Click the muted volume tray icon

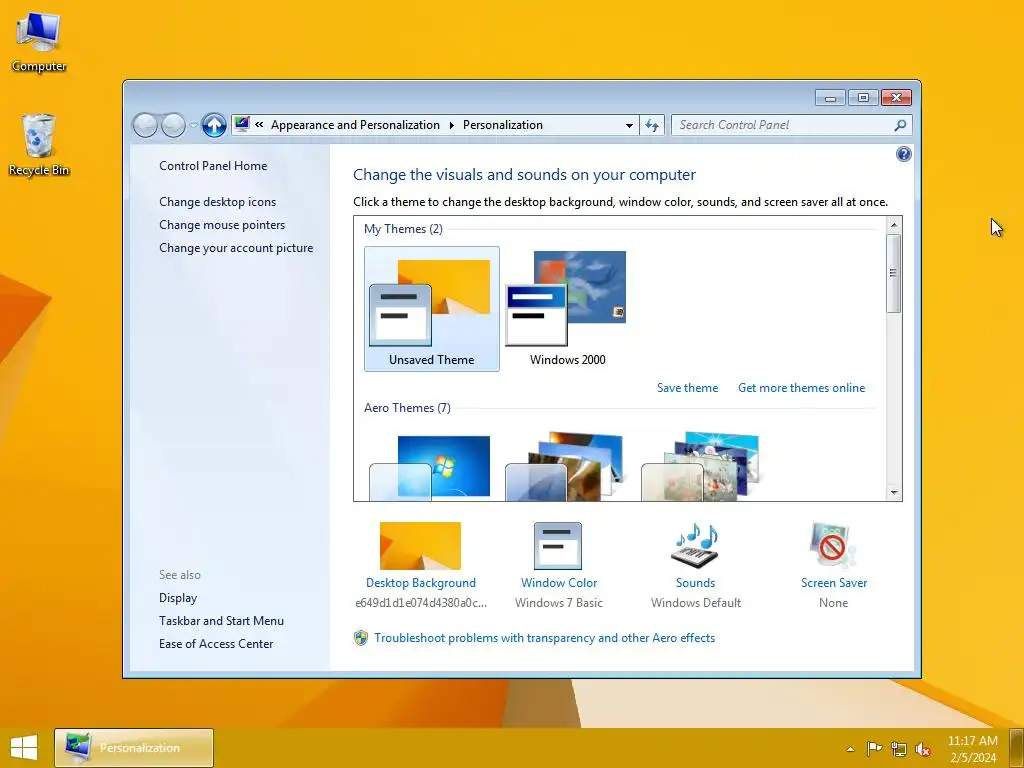(x=923, y=749)
